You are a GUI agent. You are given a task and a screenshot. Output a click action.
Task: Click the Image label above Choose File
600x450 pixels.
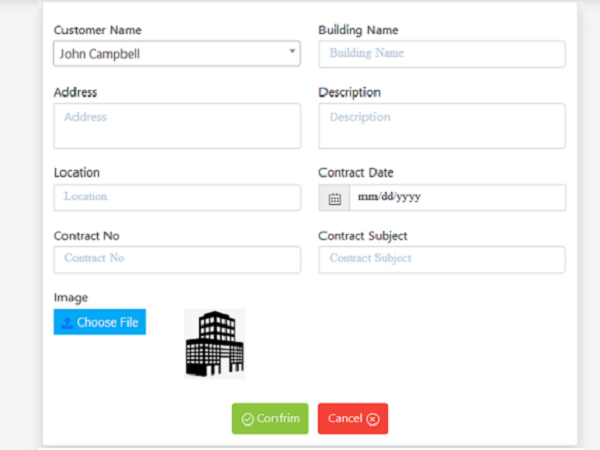pos(71,297)
